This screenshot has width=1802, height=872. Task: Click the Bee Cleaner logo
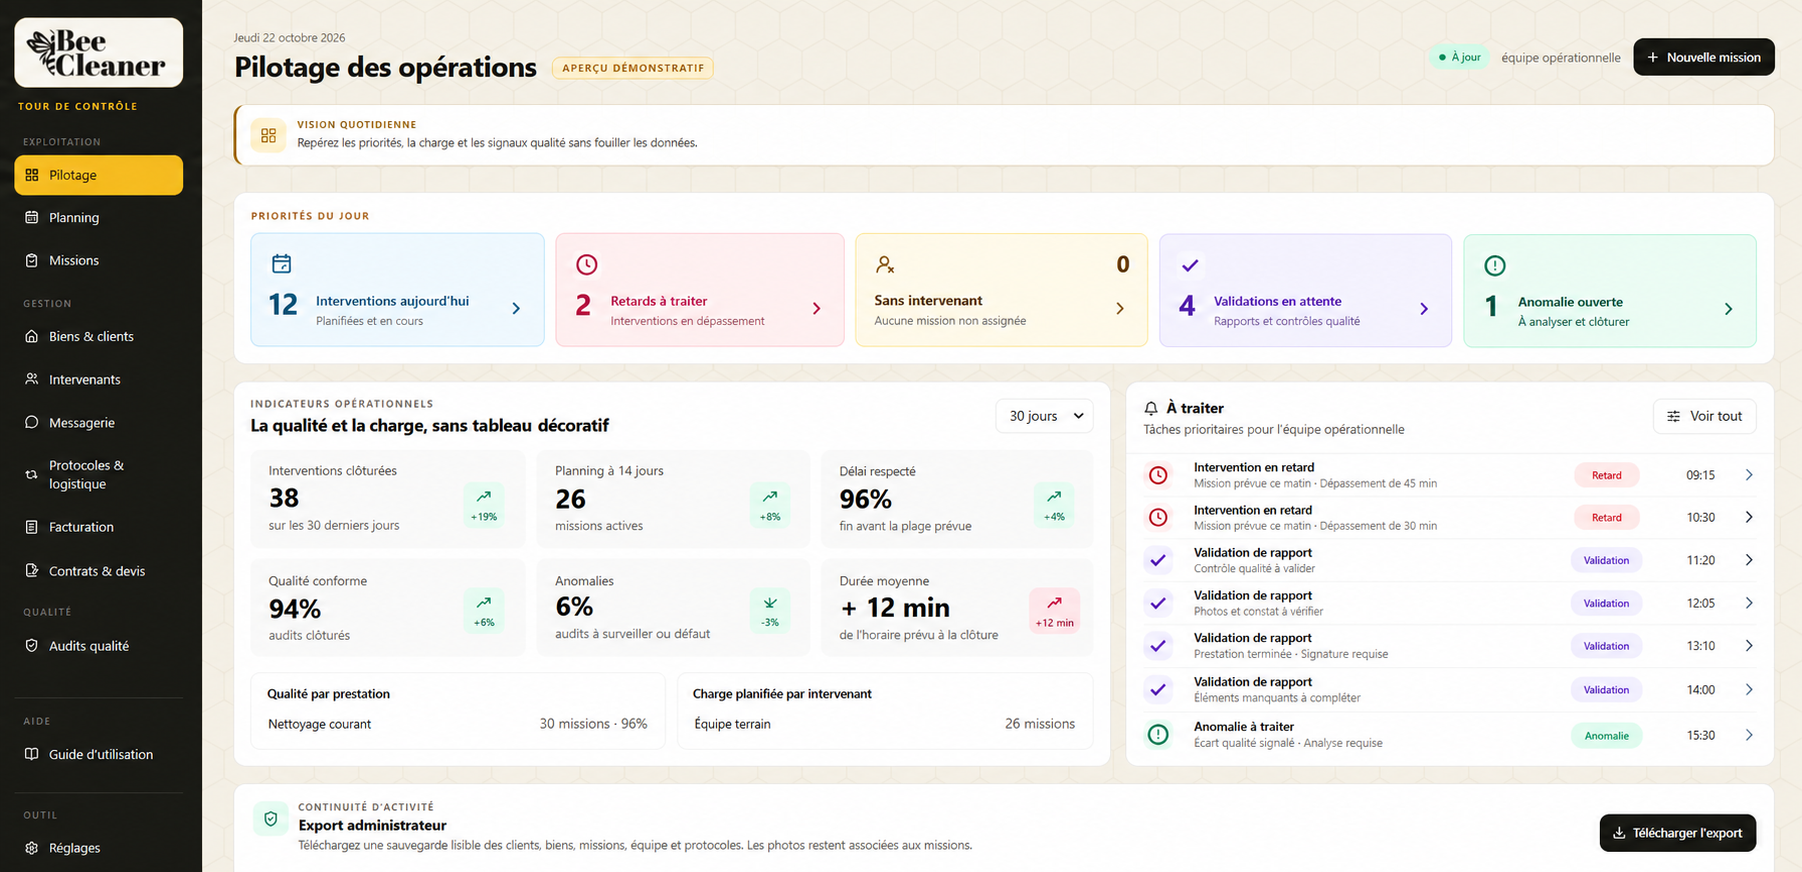pos(98,53)
